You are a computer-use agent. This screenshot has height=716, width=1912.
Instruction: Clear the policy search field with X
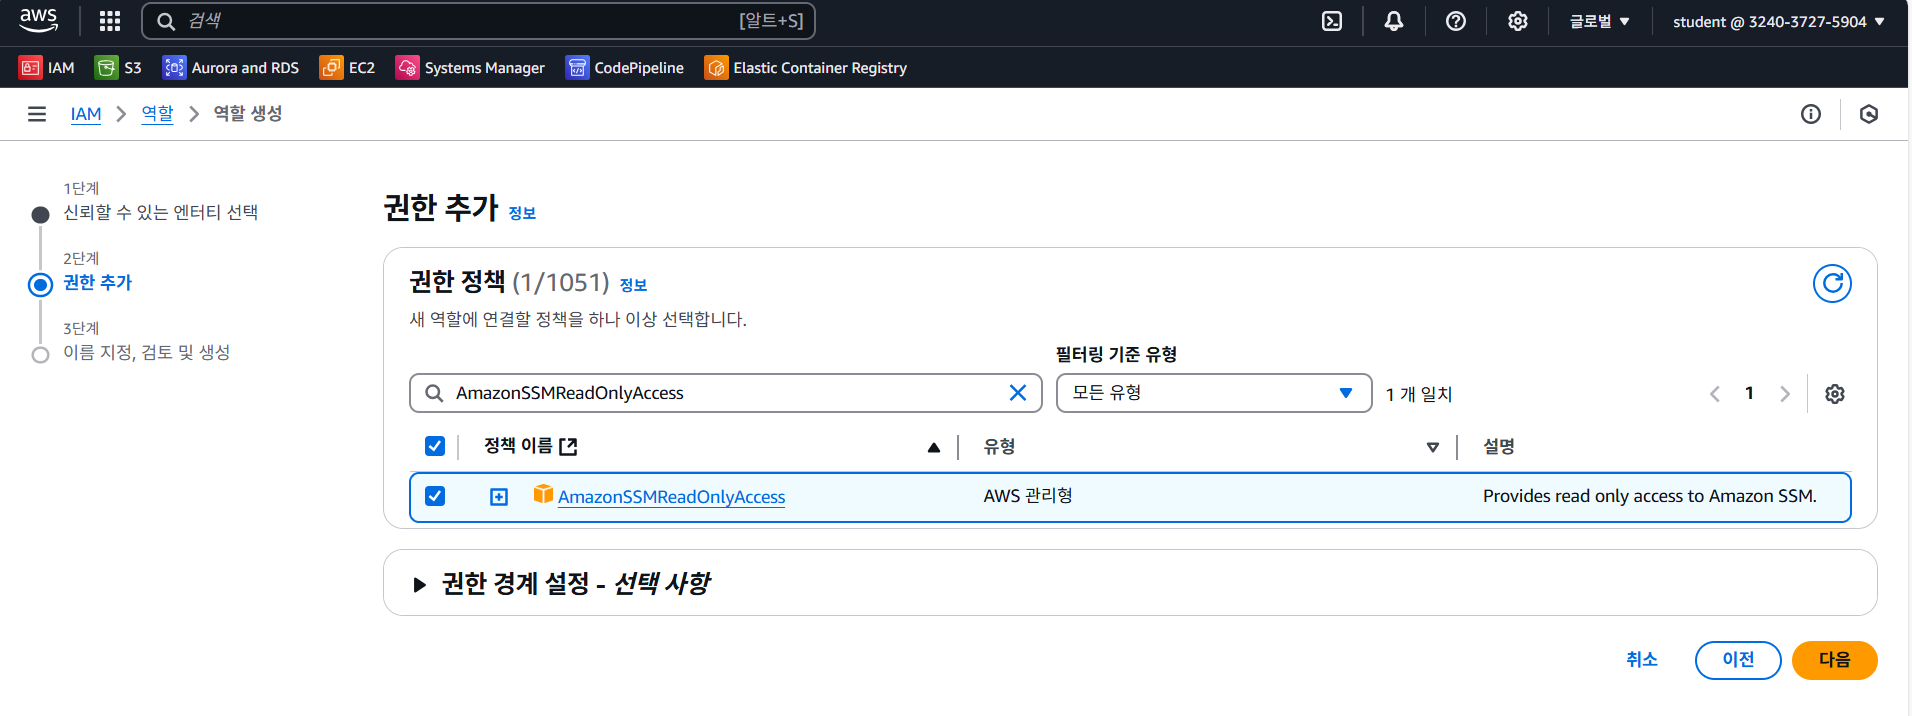[x=1018, y=393]
